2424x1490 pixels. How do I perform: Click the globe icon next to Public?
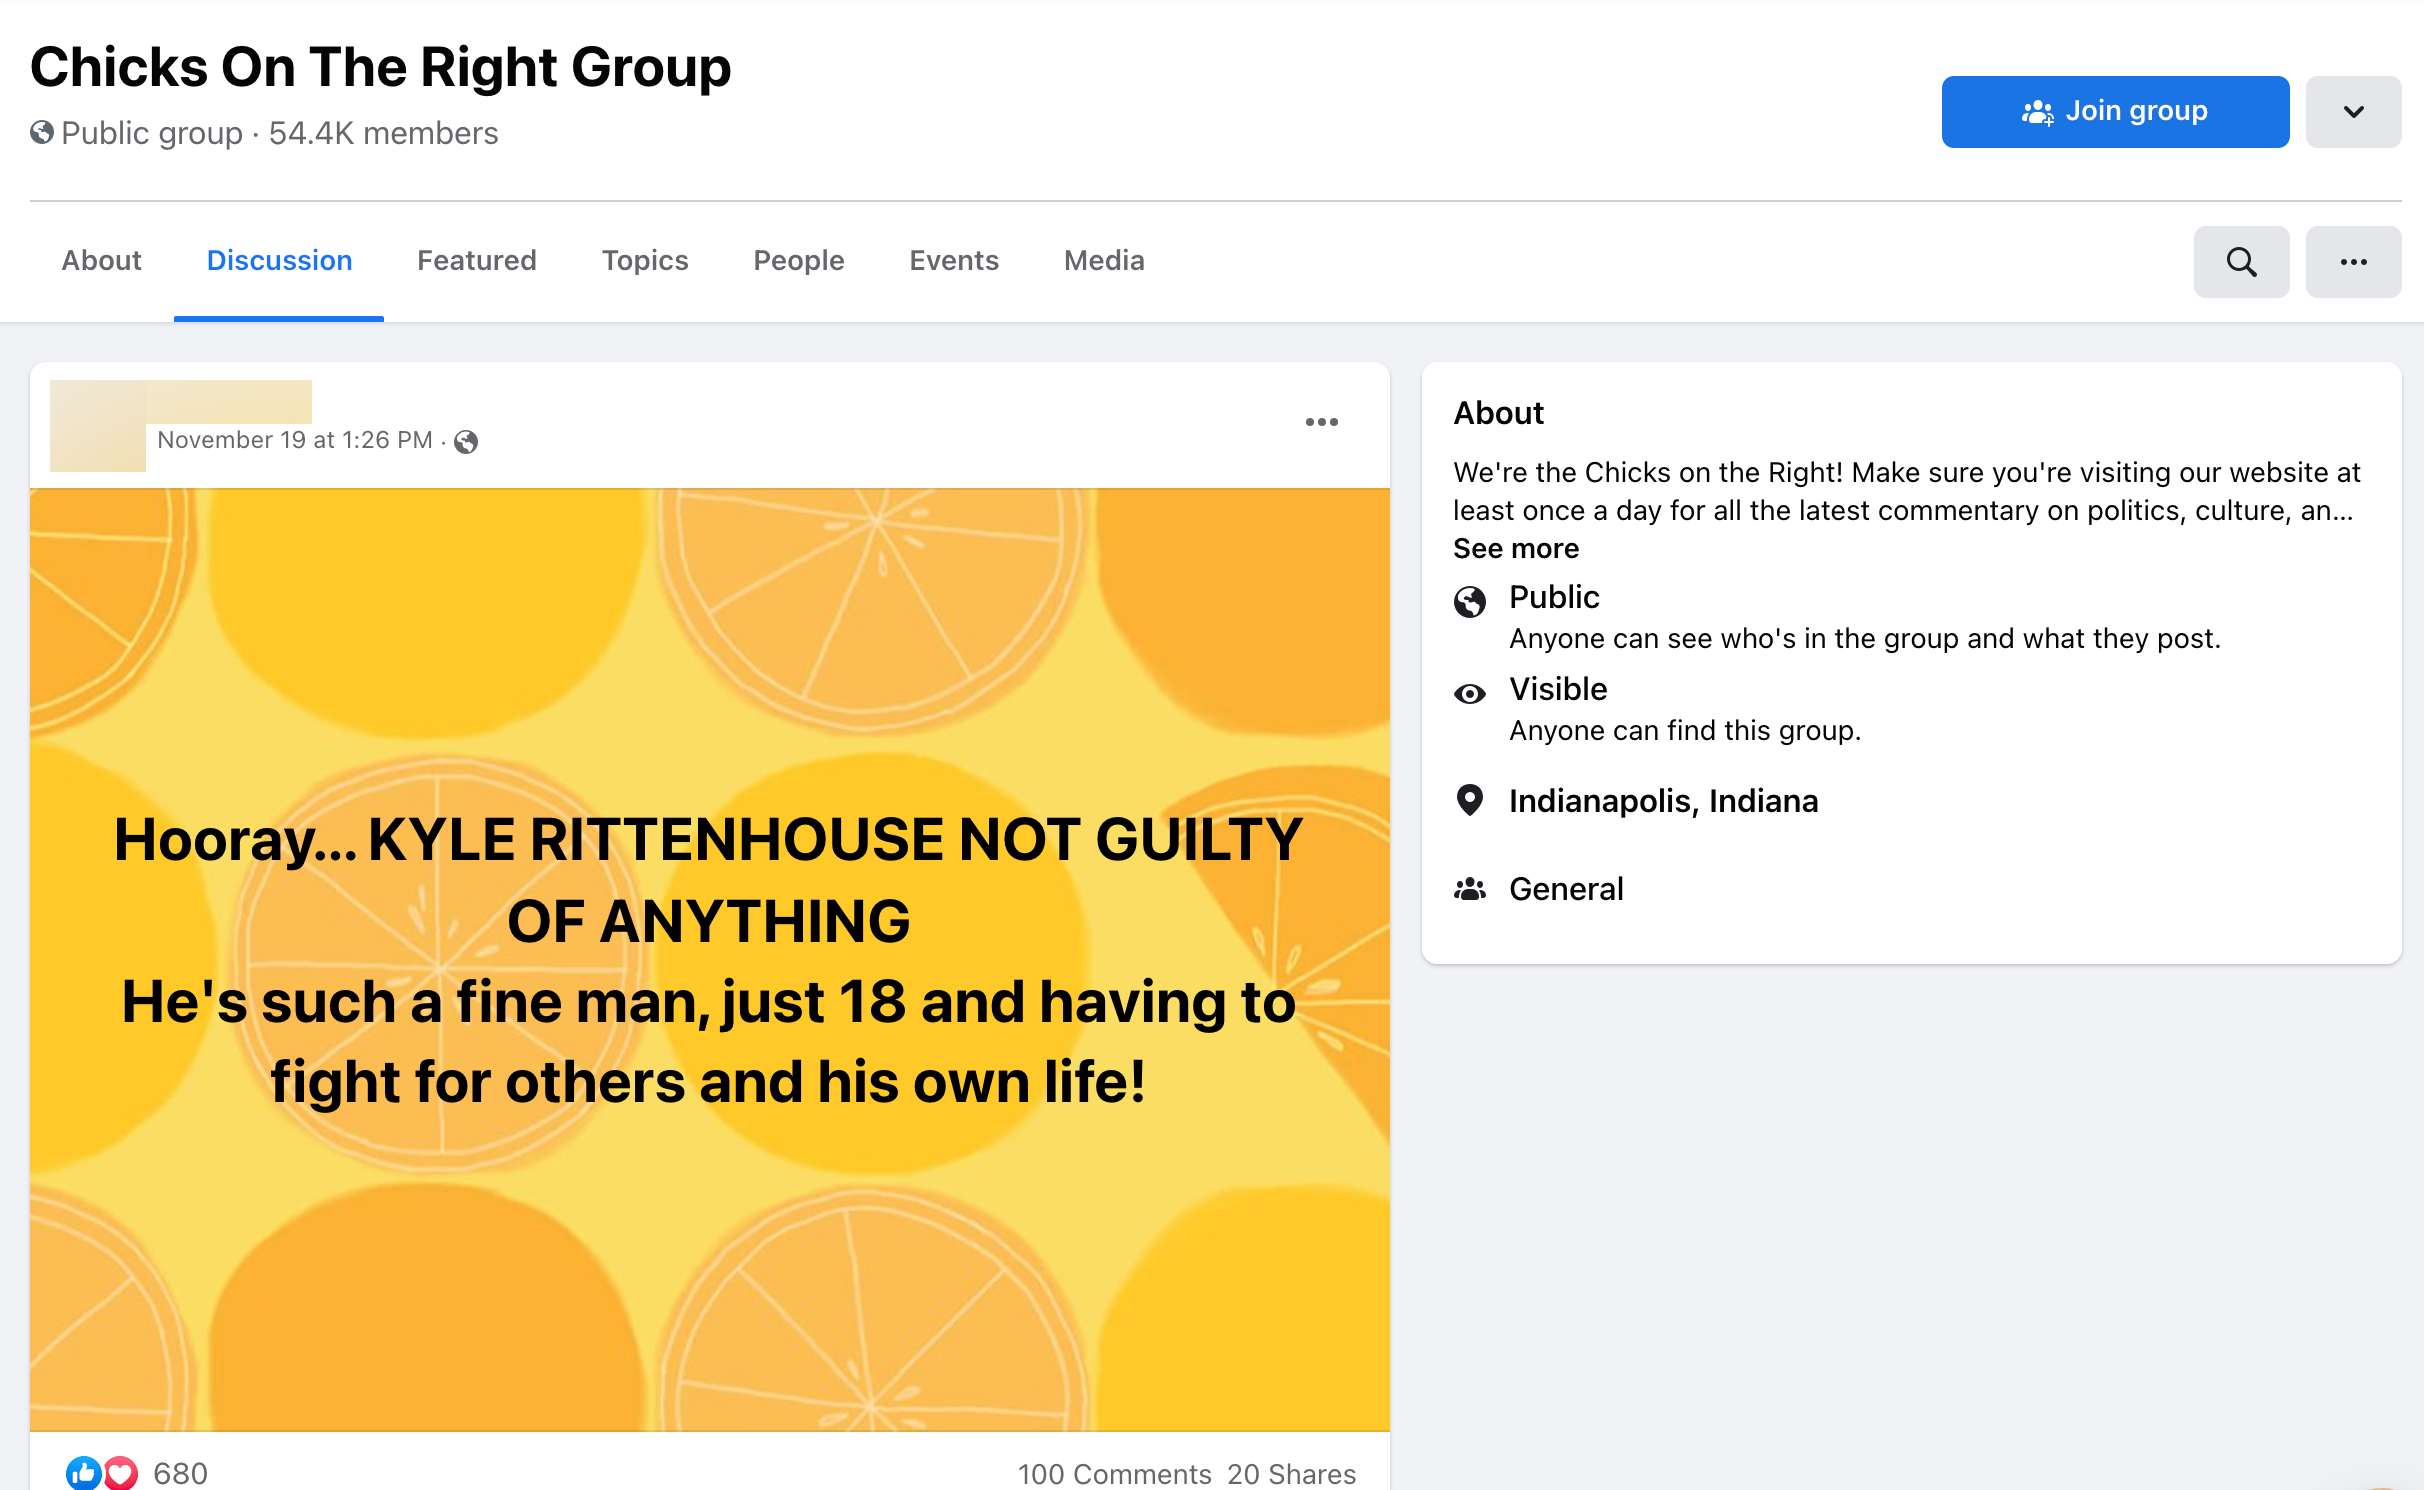(1469, 601)
